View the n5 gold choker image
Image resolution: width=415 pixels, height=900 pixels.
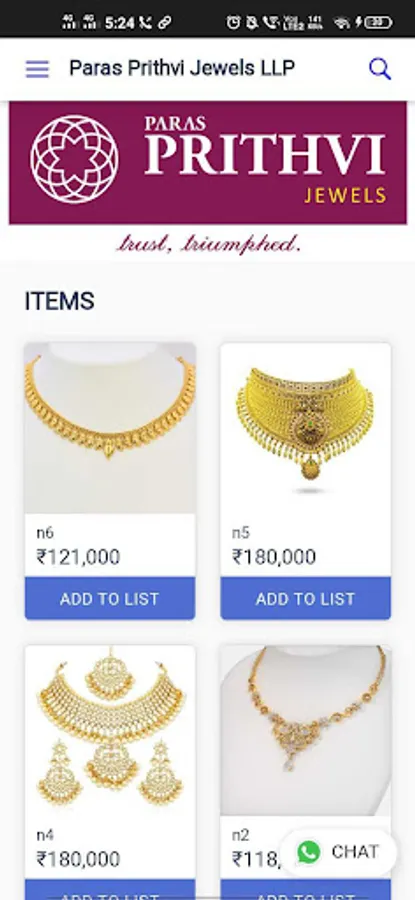click(x=305, y=428)
